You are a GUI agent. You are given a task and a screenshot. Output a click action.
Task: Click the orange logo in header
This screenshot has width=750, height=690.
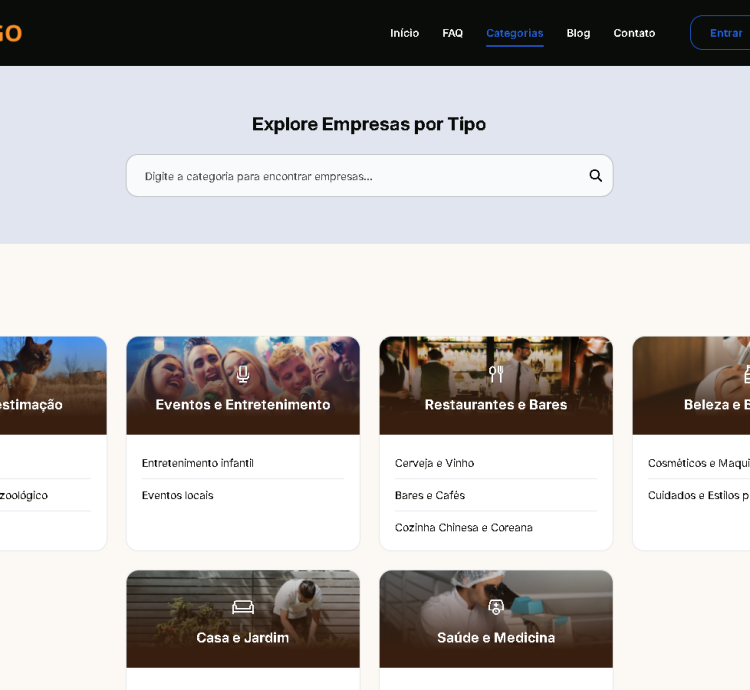point(10,33)
